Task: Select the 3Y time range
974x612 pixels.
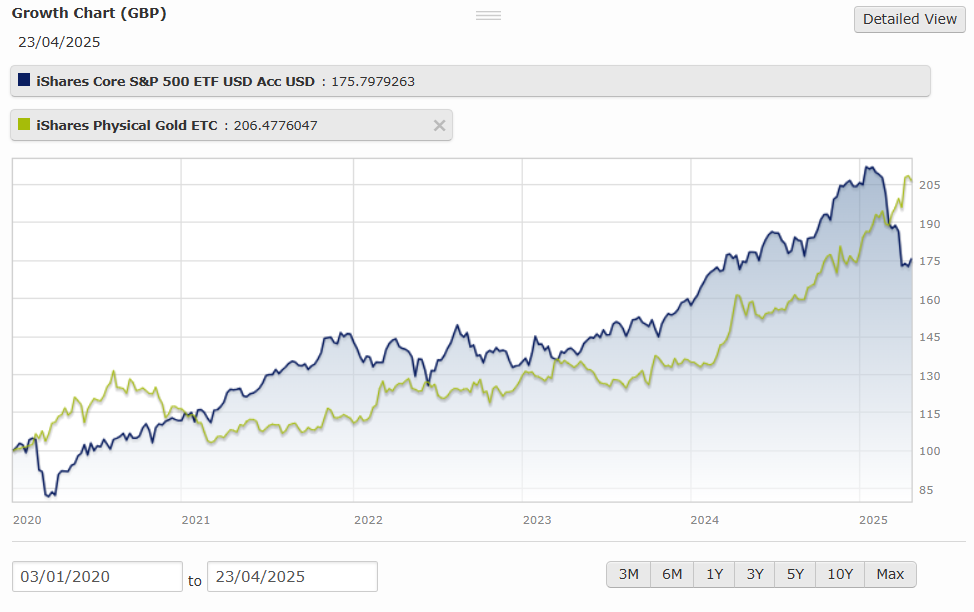Action: pyautogui.click(x=755, y=574)
